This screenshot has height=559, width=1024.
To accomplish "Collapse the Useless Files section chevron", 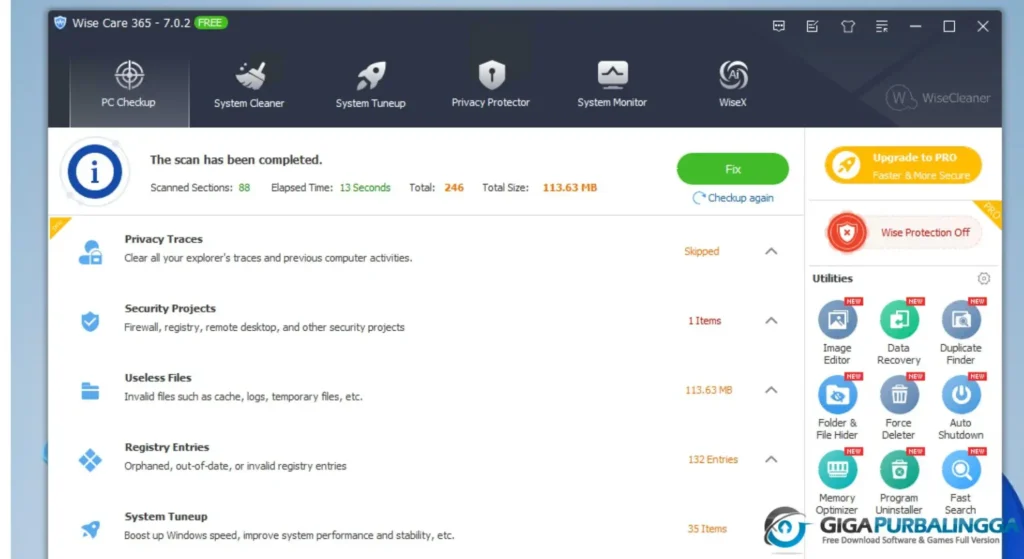I will coord(771,390).
